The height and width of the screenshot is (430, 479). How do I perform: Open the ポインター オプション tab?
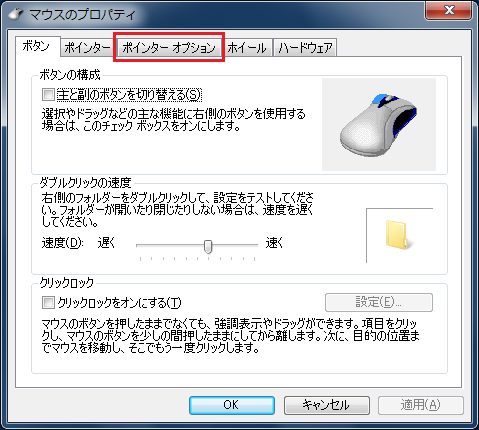click(169, 48)
